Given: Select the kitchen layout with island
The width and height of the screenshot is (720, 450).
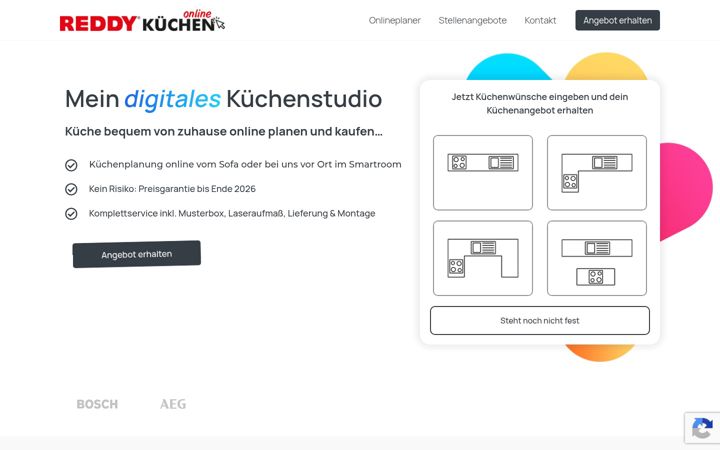Looking at the screenshot, I should coord(597,258).
